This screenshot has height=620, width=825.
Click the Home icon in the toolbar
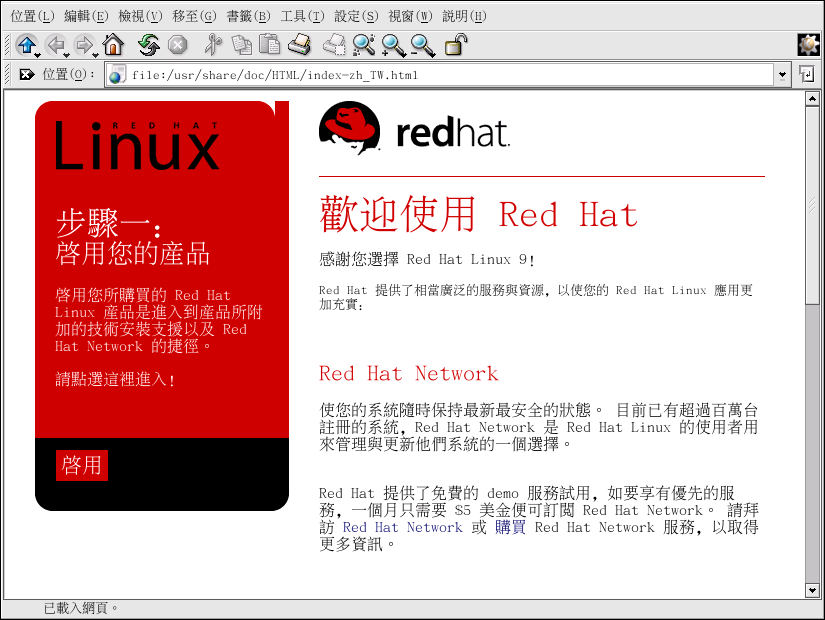(x=113, y=45)
